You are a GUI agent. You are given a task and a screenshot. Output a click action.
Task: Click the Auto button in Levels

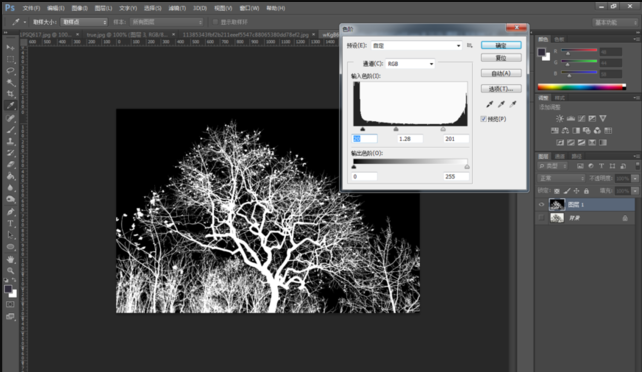pyautogui.click(x=501, y=73)
